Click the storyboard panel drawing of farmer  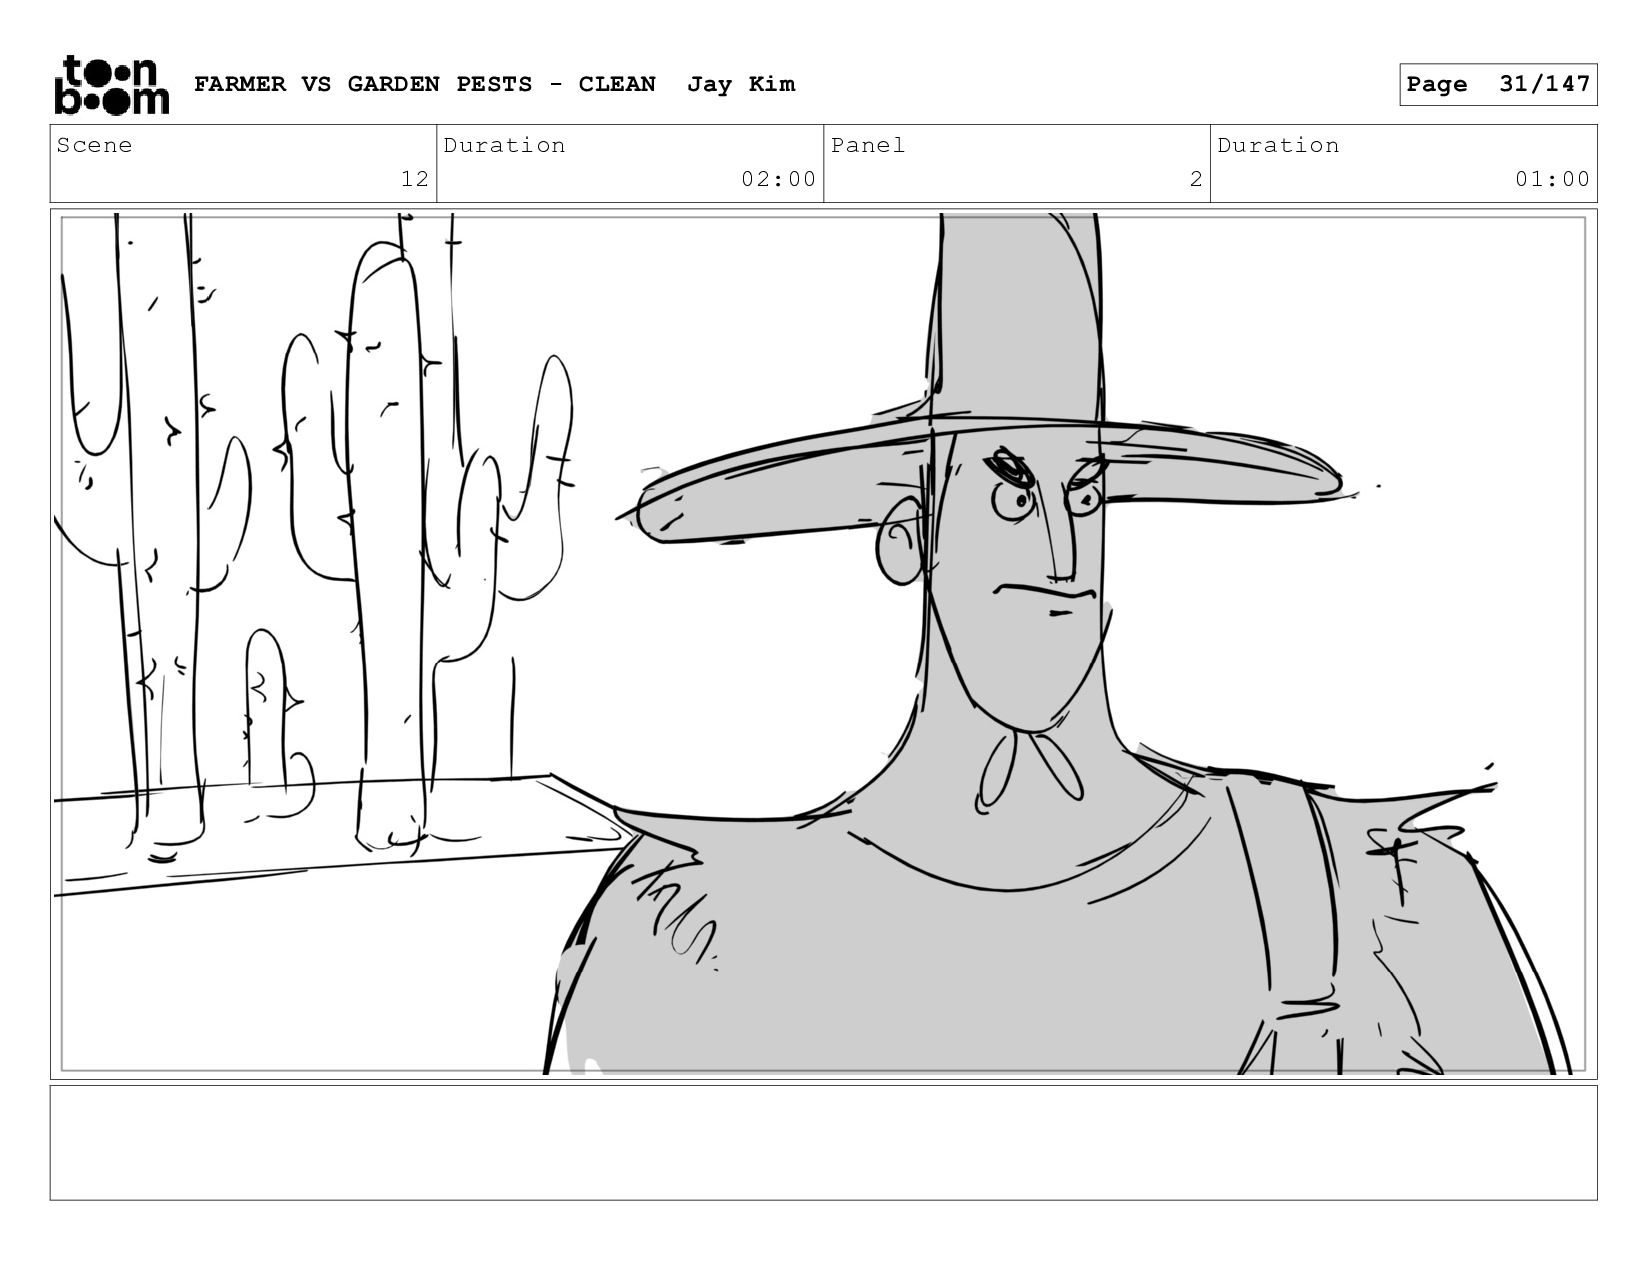pyautogui.click(x=823, y=644)
